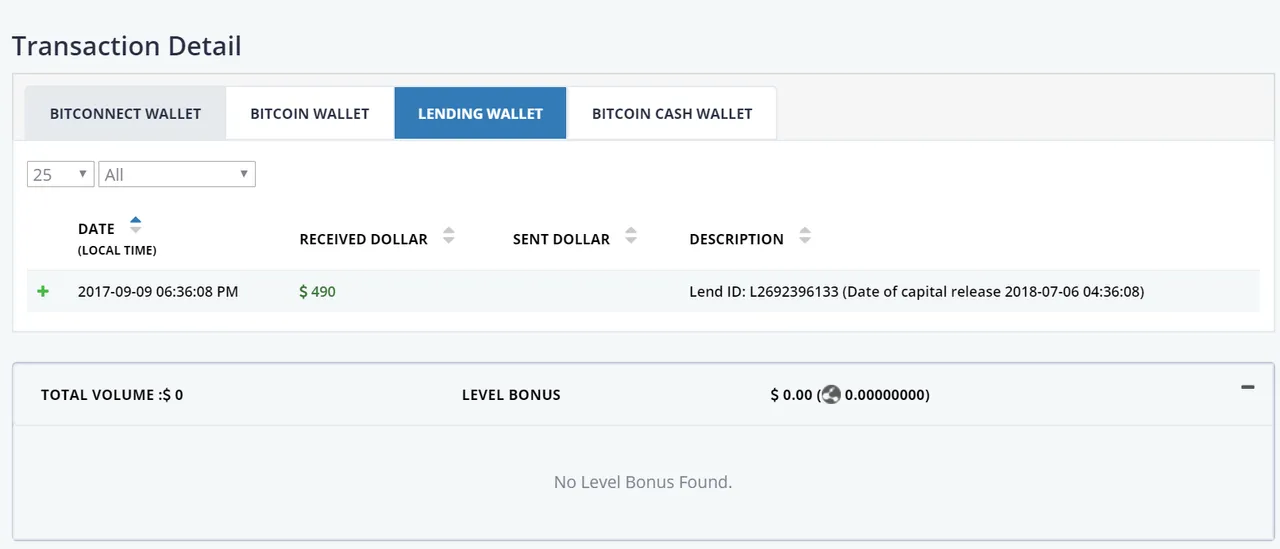1280x549 pixels.
Task: Select the Lending Wallet tab
Action: click(x=480, y=113)
